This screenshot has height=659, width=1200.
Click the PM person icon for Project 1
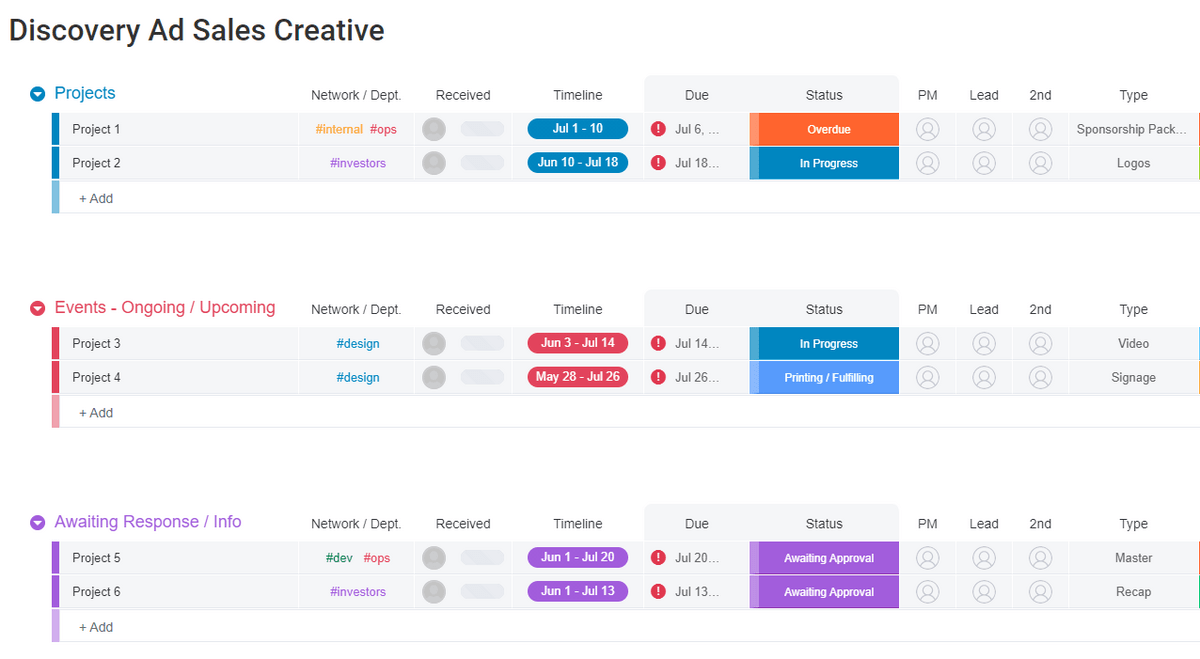tap(927, 129)
